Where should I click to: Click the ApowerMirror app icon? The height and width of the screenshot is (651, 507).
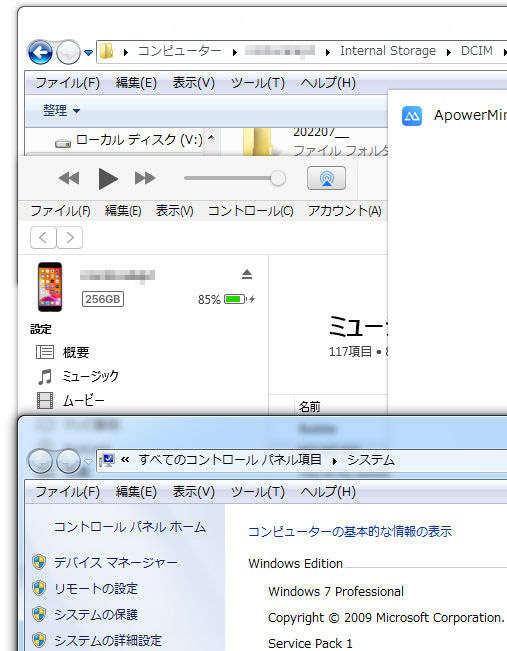point(412,116)
